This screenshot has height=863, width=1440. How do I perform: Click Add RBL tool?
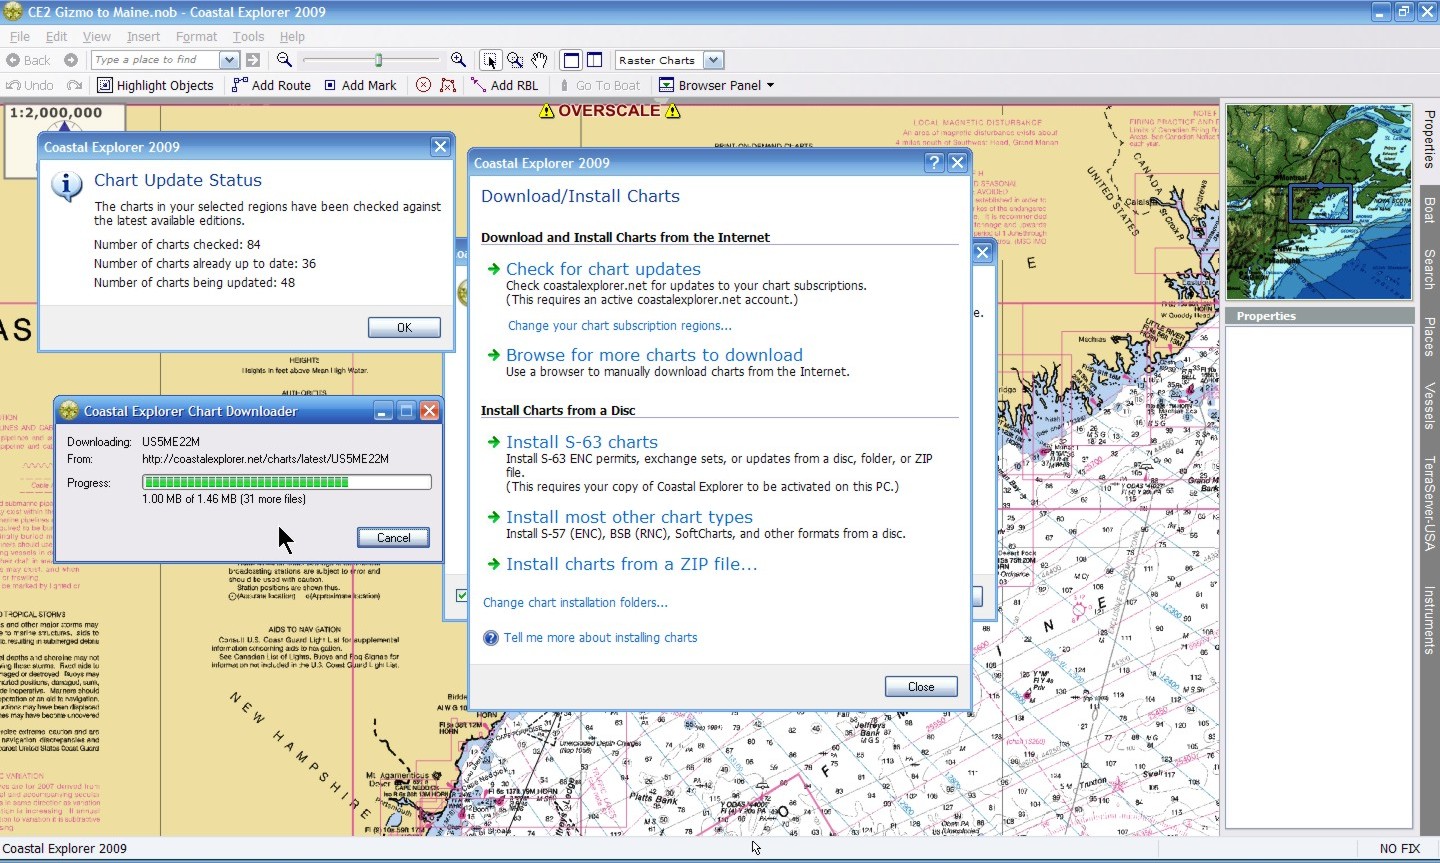click(505, 85)
